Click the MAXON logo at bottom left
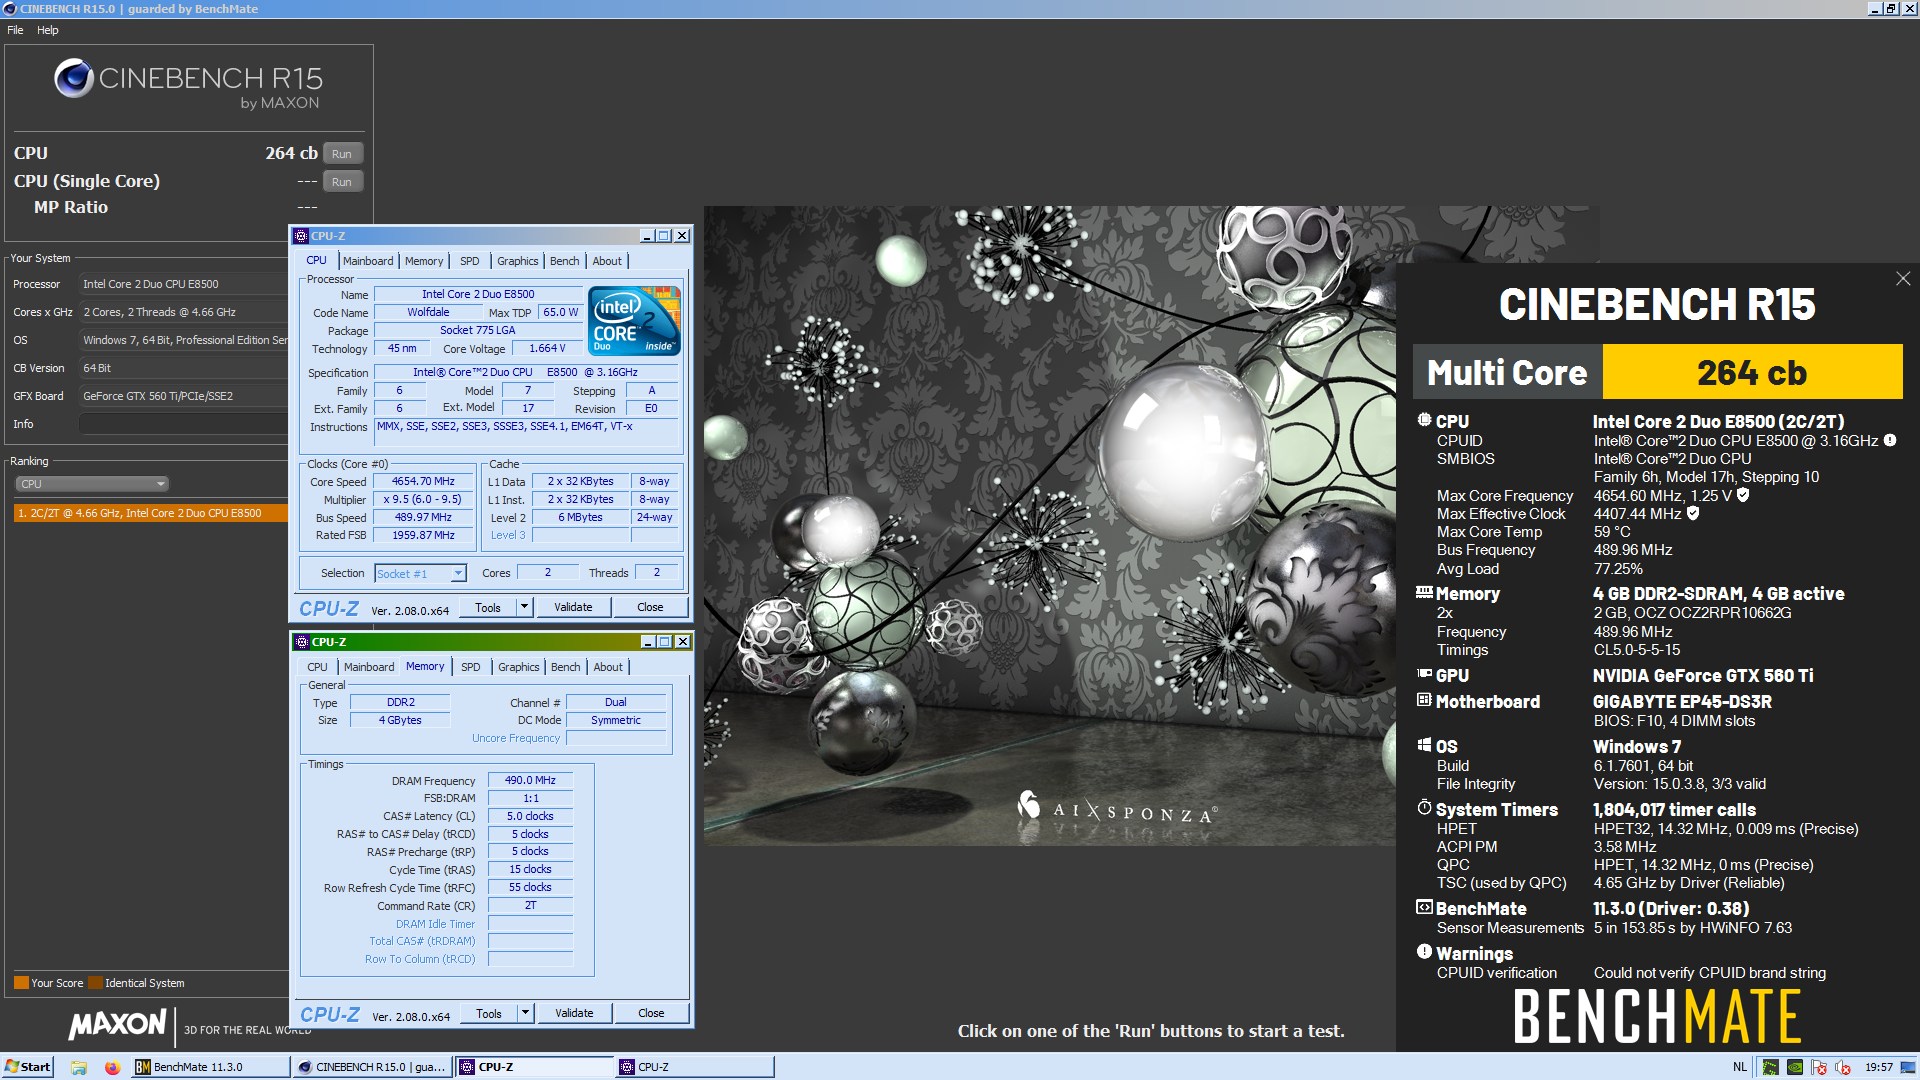1920x1080 pixels. [x=117, y=1024]
